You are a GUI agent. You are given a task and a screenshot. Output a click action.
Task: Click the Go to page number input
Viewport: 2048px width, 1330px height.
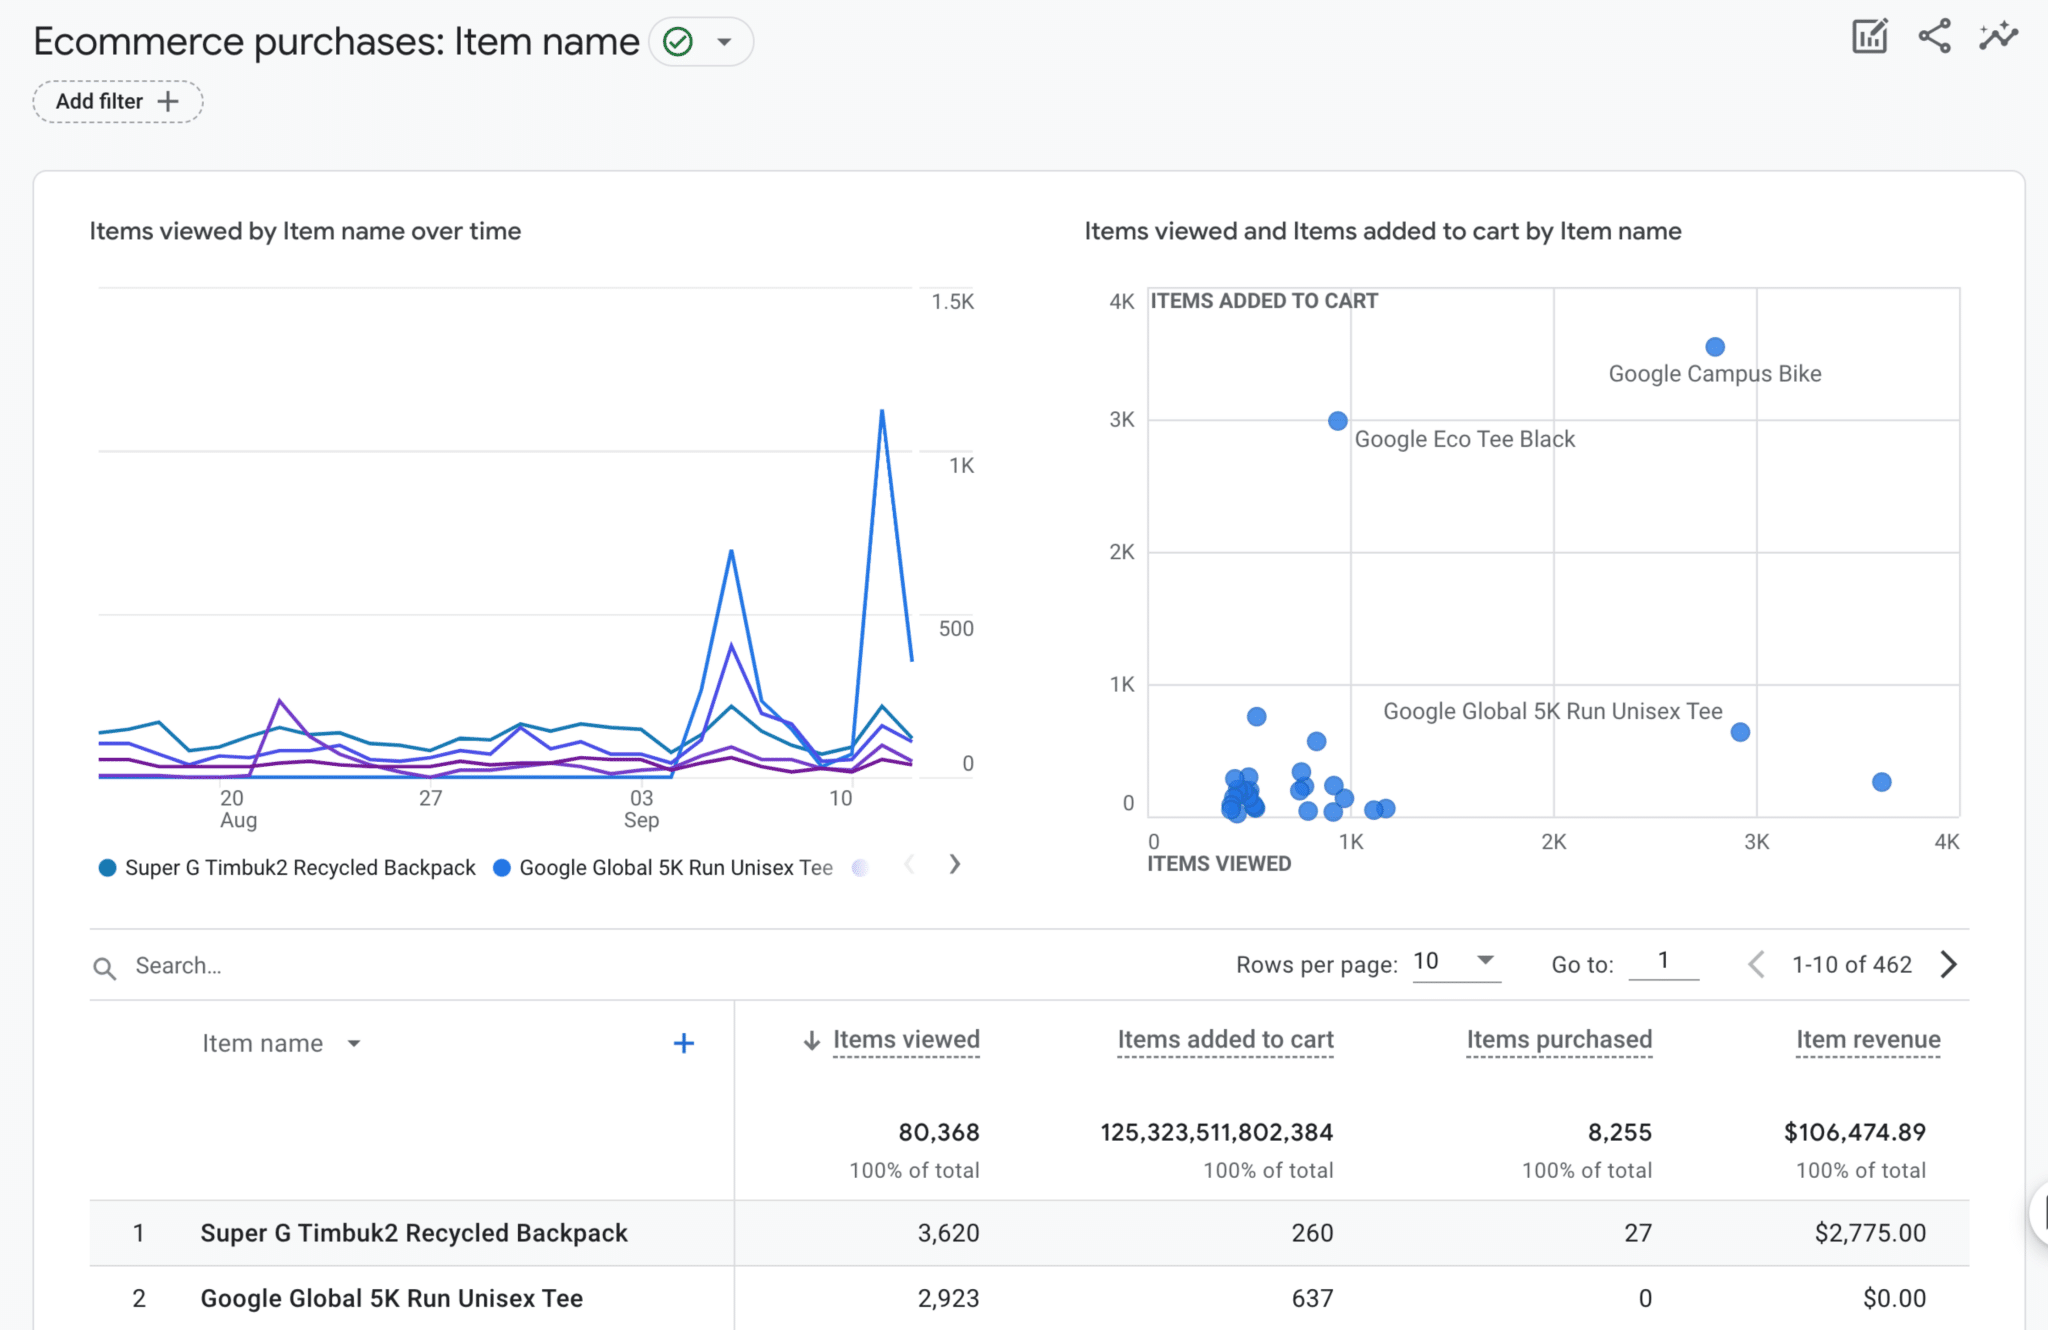[x=1663, y=961]
